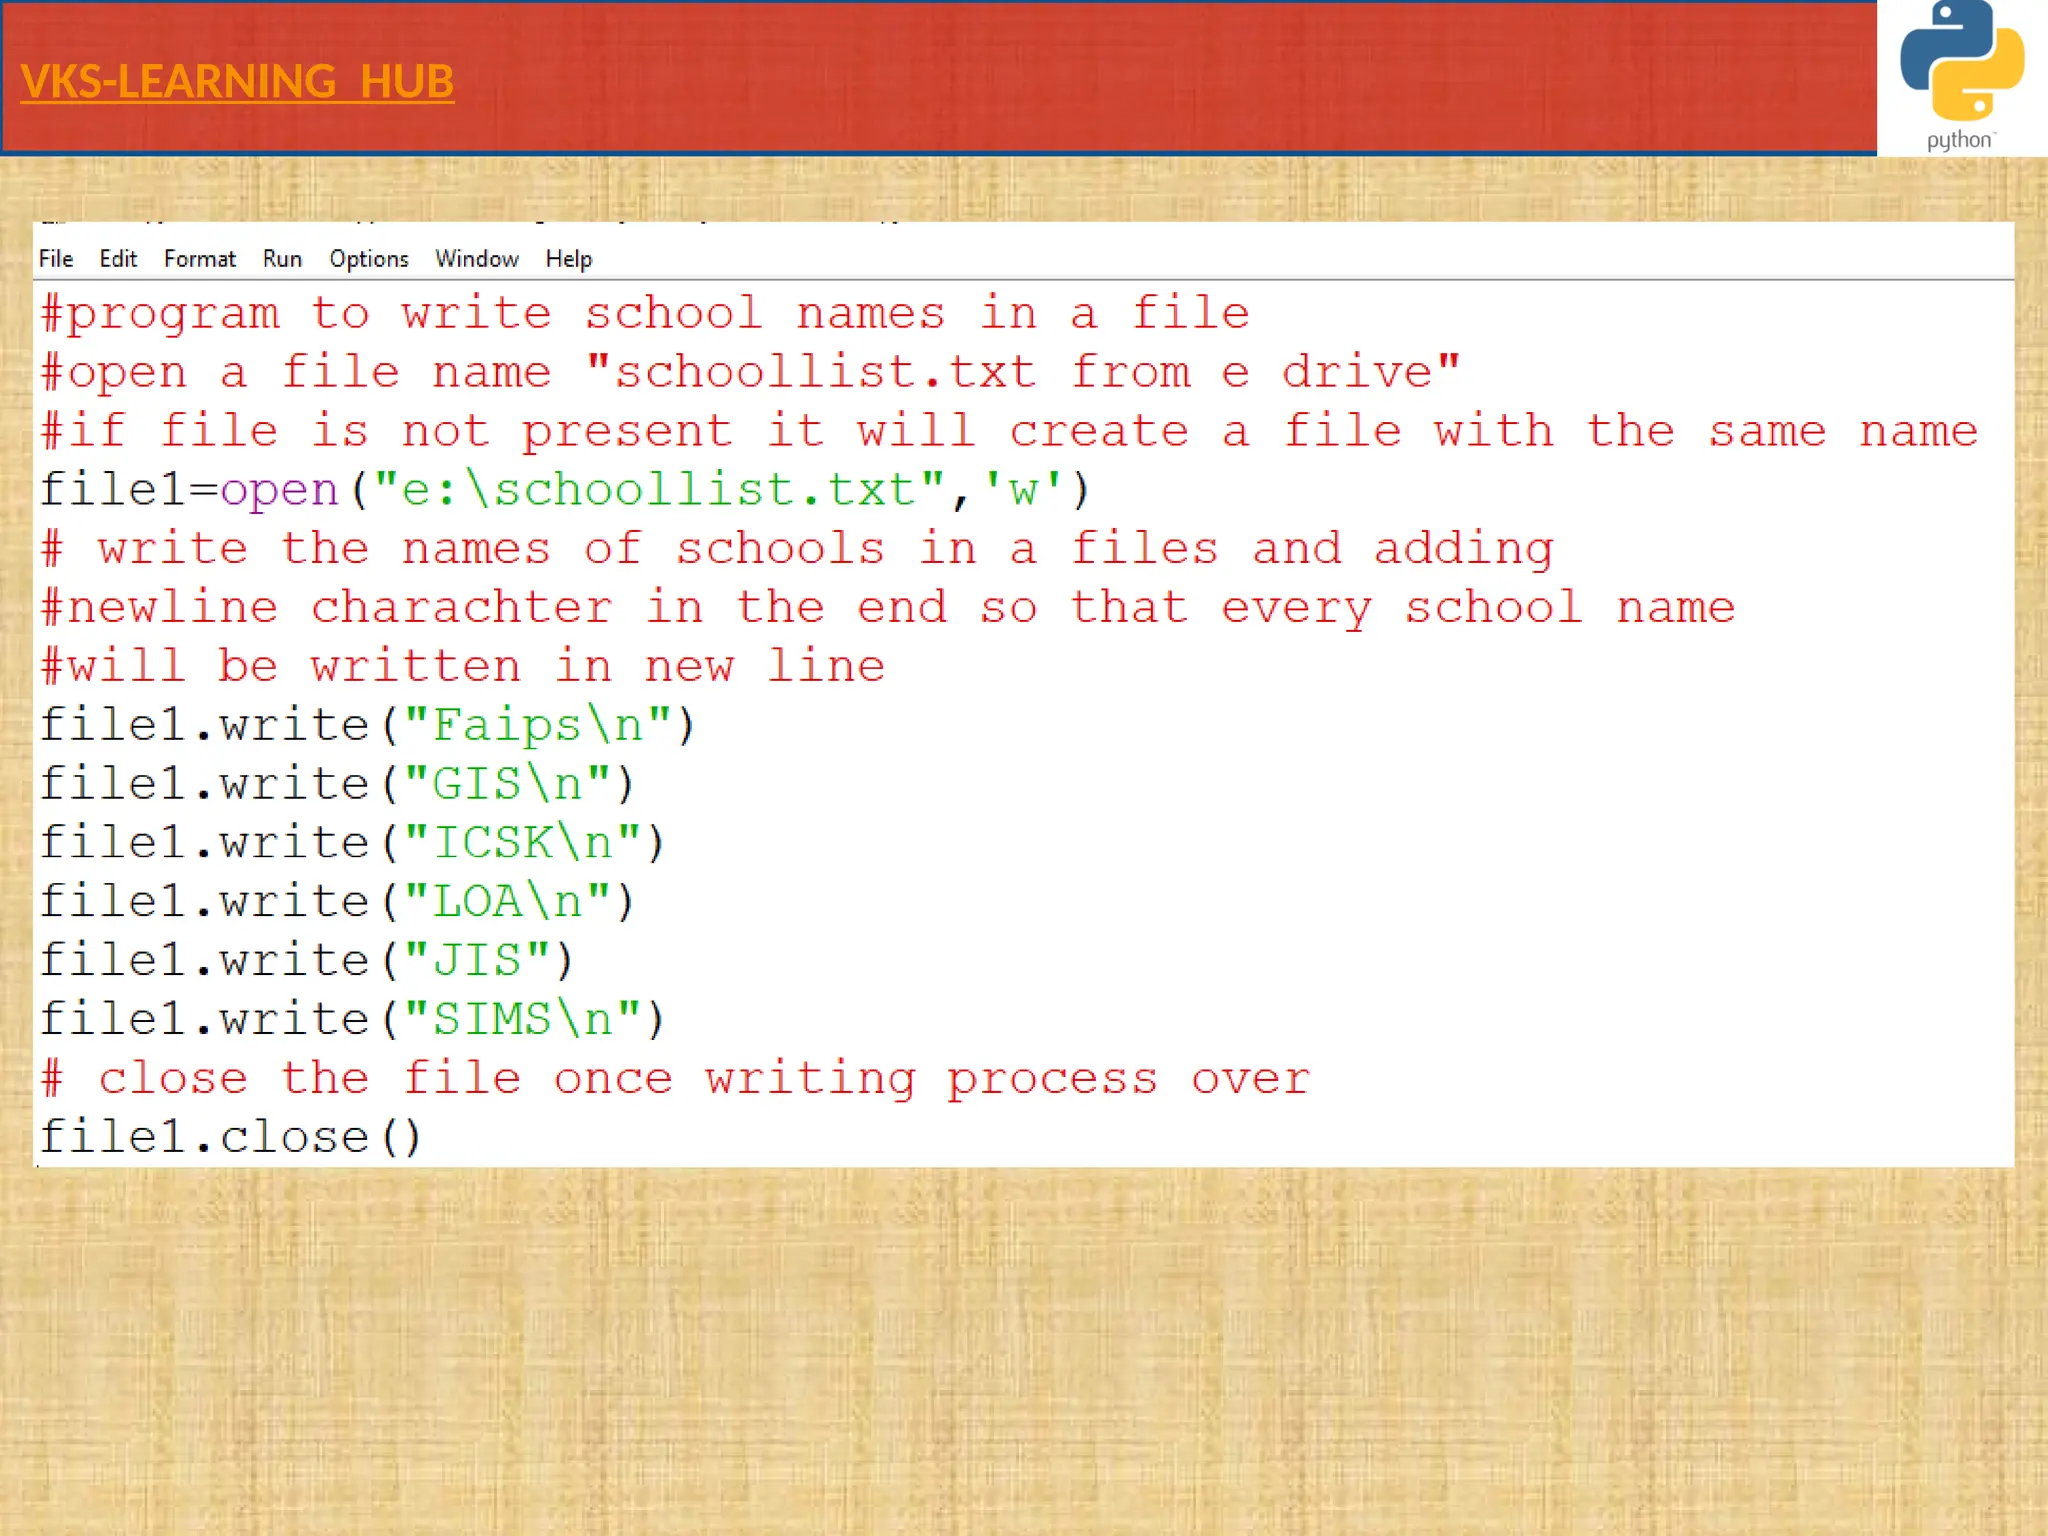Viewport: 2048px width, 1536px height.
Task: Click the comment line starting '#open a file name'
Action: pos(750,373)
